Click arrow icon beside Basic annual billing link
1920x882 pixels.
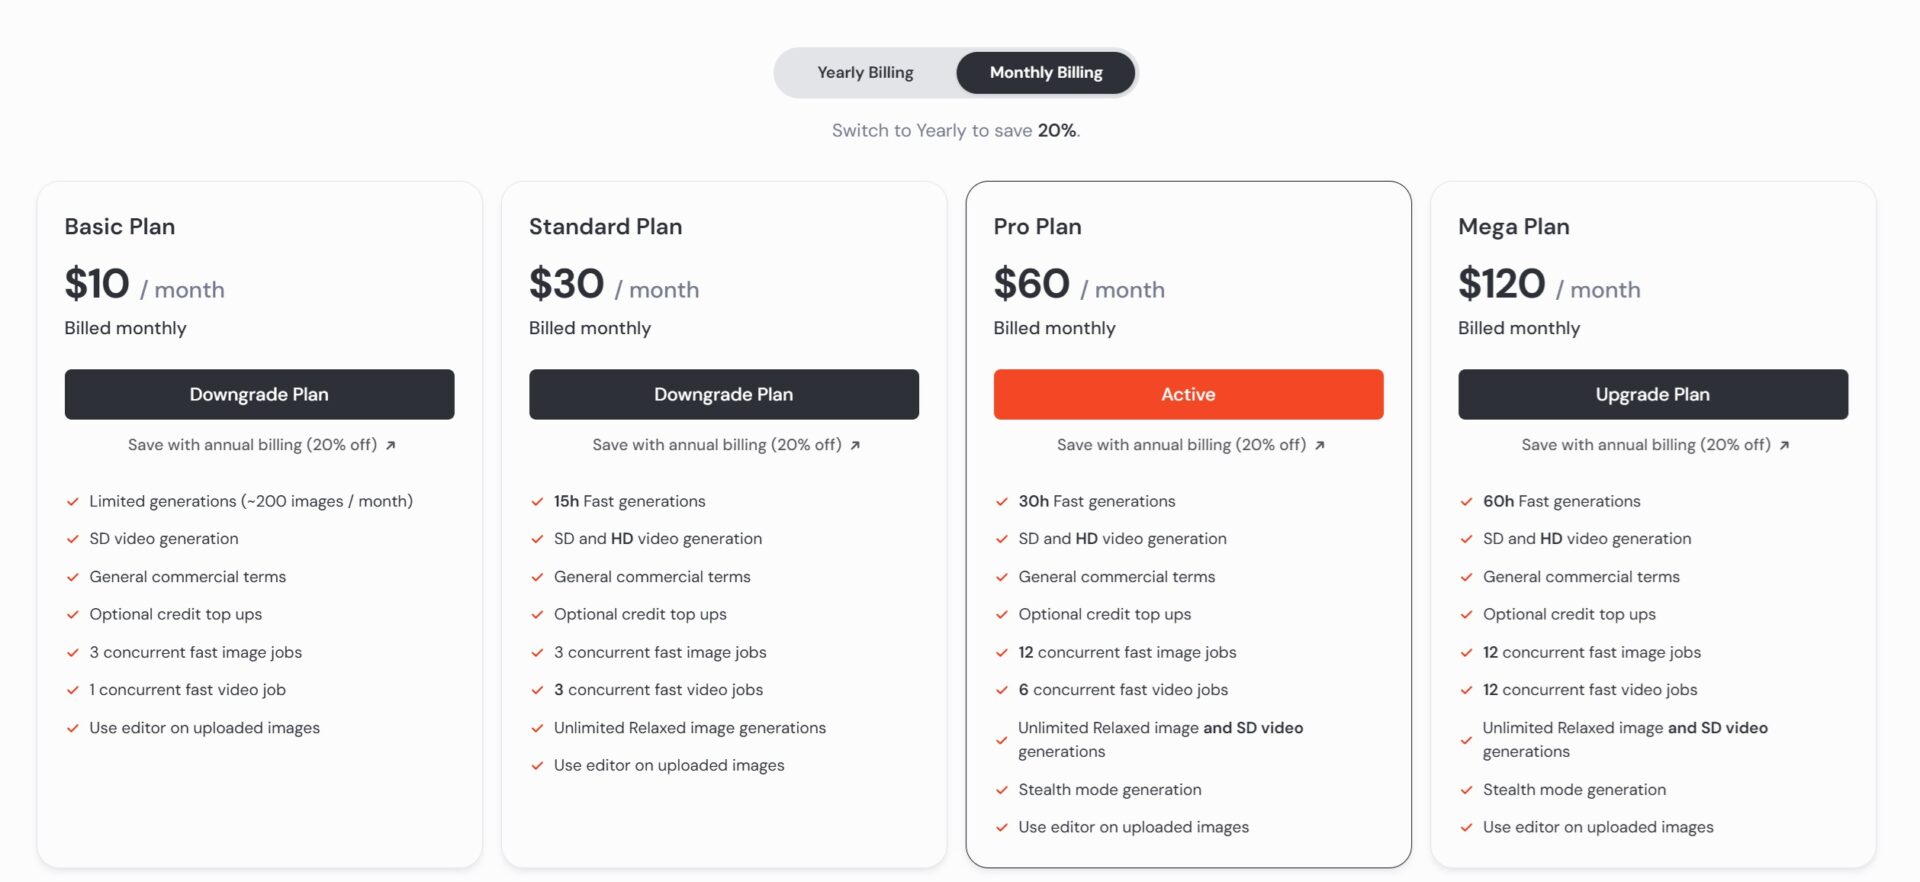pos(391,446)
